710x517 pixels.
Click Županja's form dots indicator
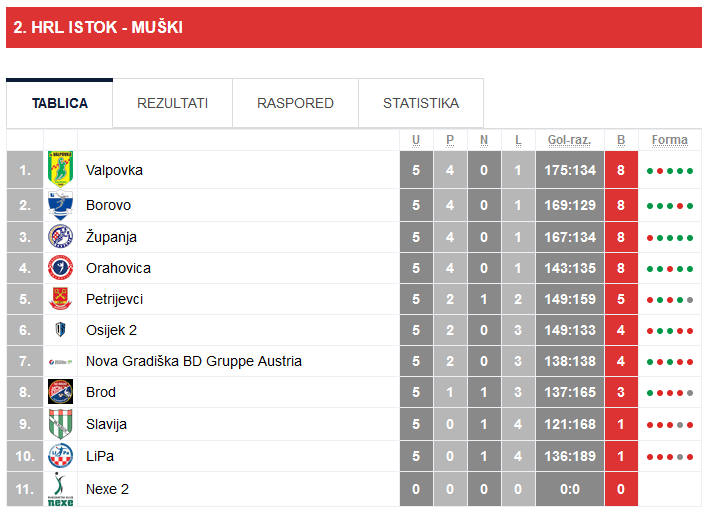[x=669, y=238]
